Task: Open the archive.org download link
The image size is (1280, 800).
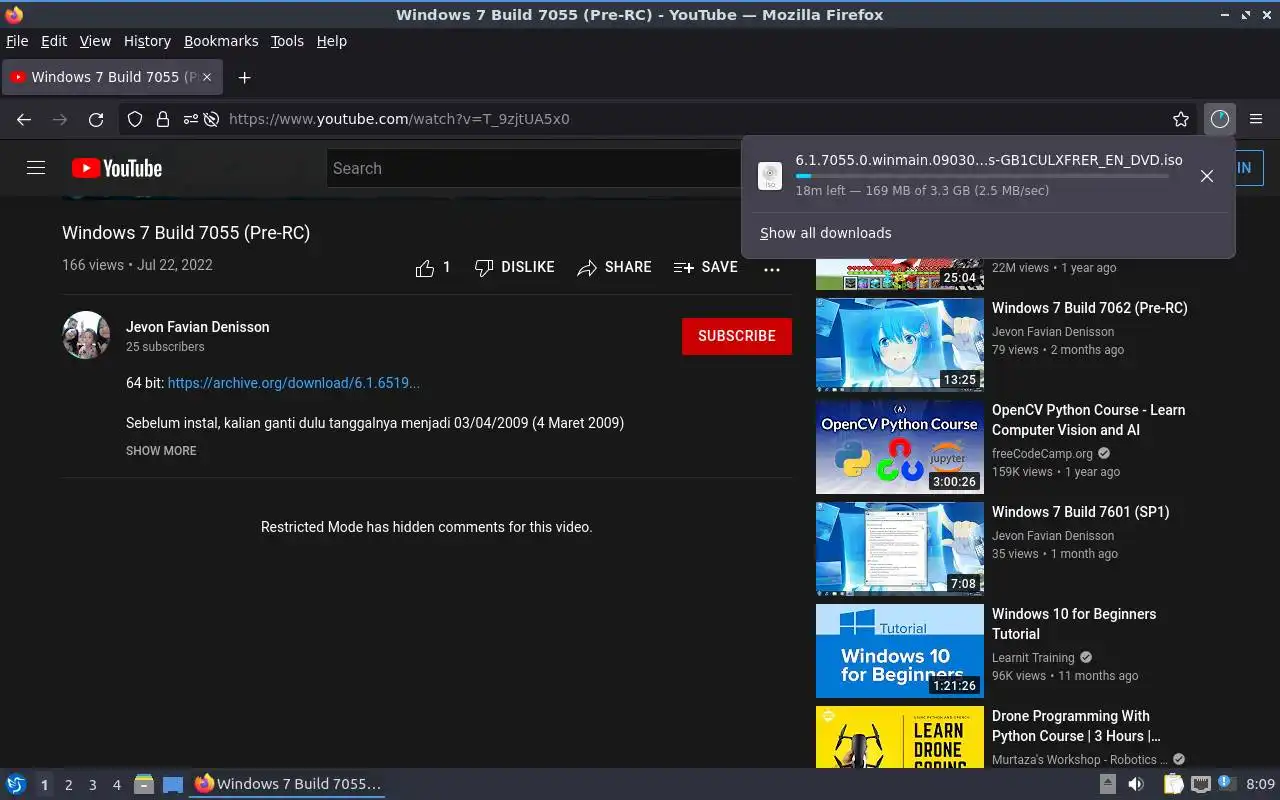Action: point(294,383)
